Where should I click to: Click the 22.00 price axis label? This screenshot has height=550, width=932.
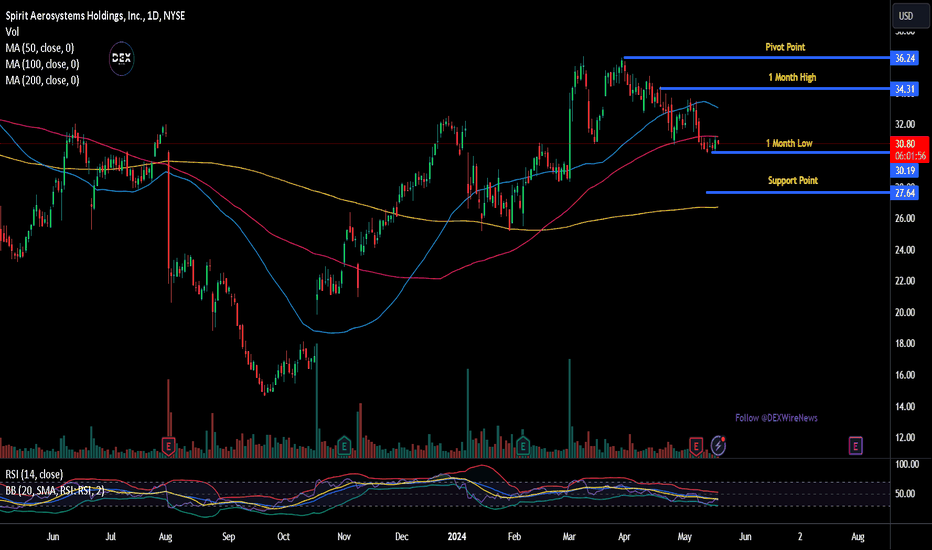click(x=905, y=281)
